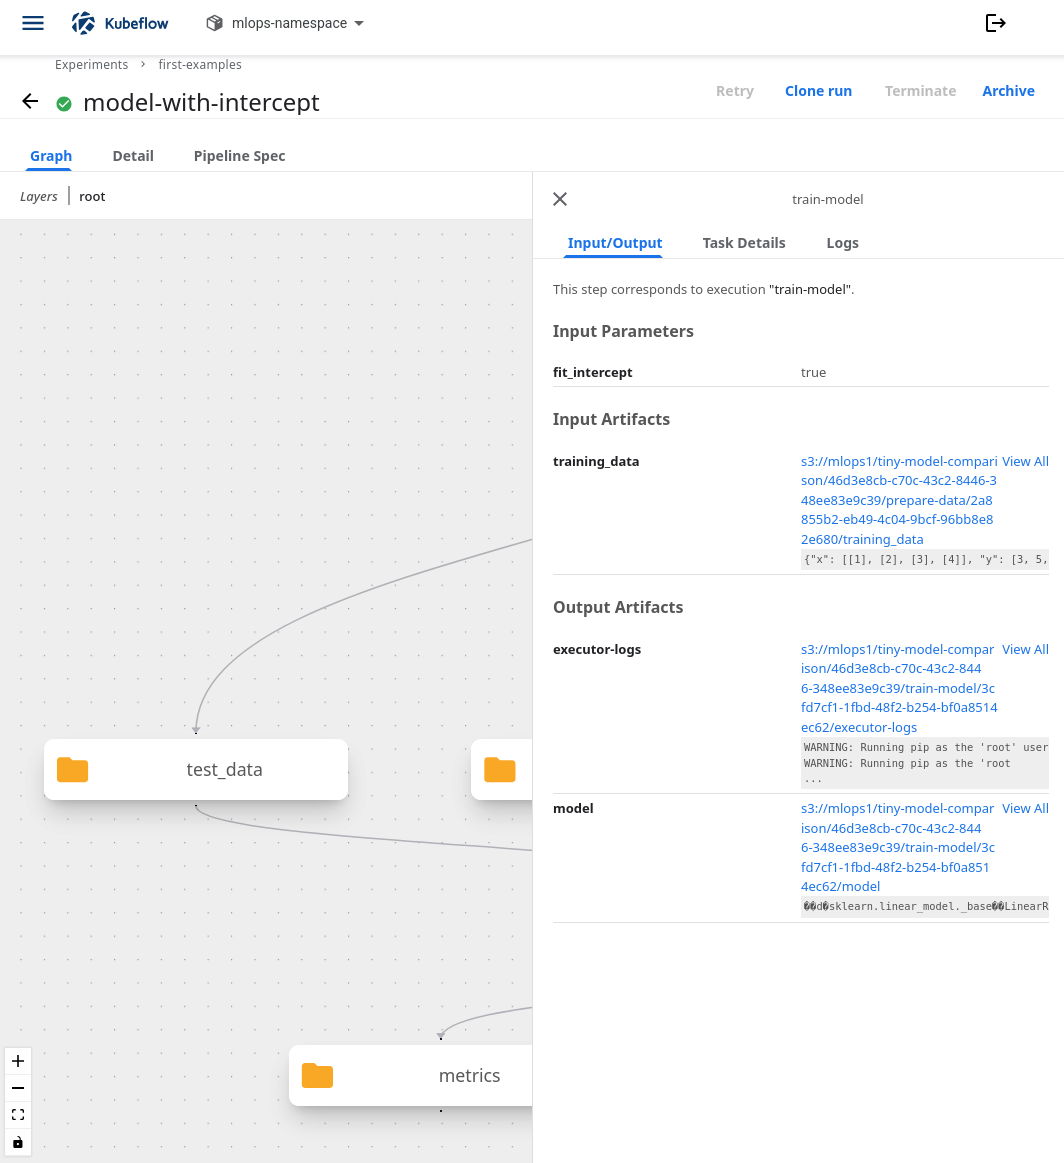
Task: Click the model sklearn content preview
Action: 925,906
